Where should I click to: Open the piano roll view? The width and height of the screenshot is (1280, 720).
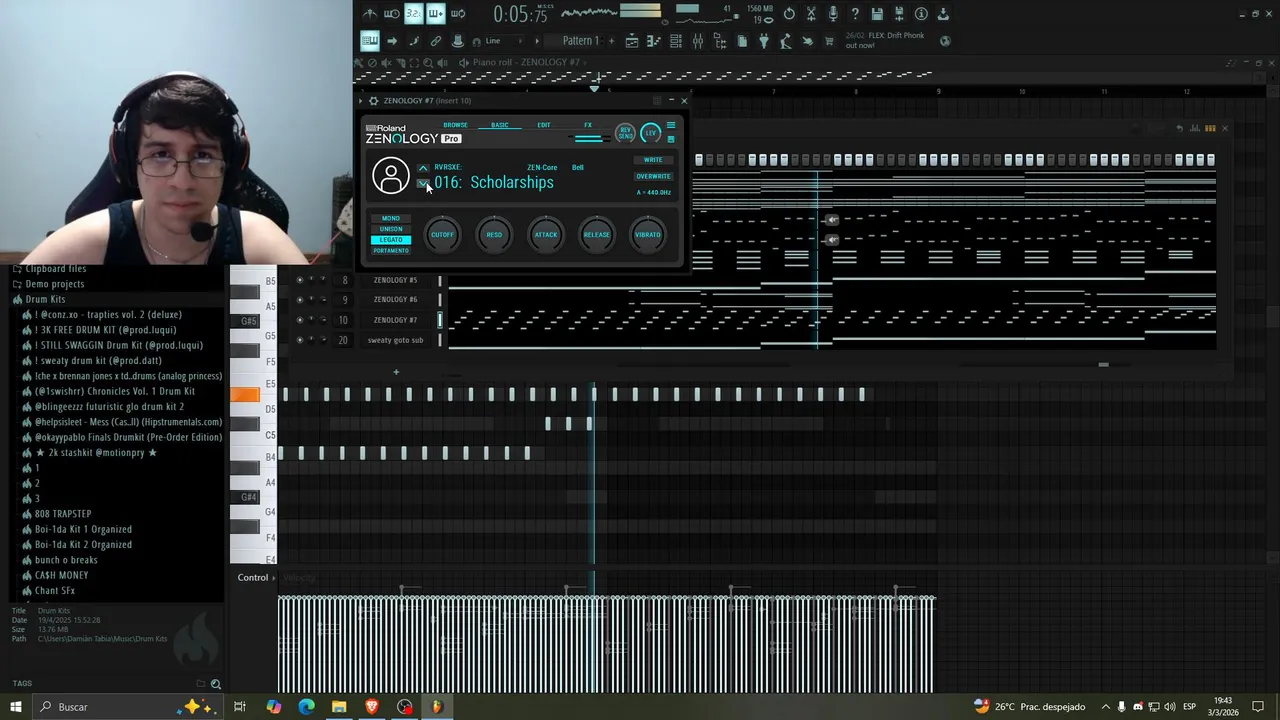point(653,41)
